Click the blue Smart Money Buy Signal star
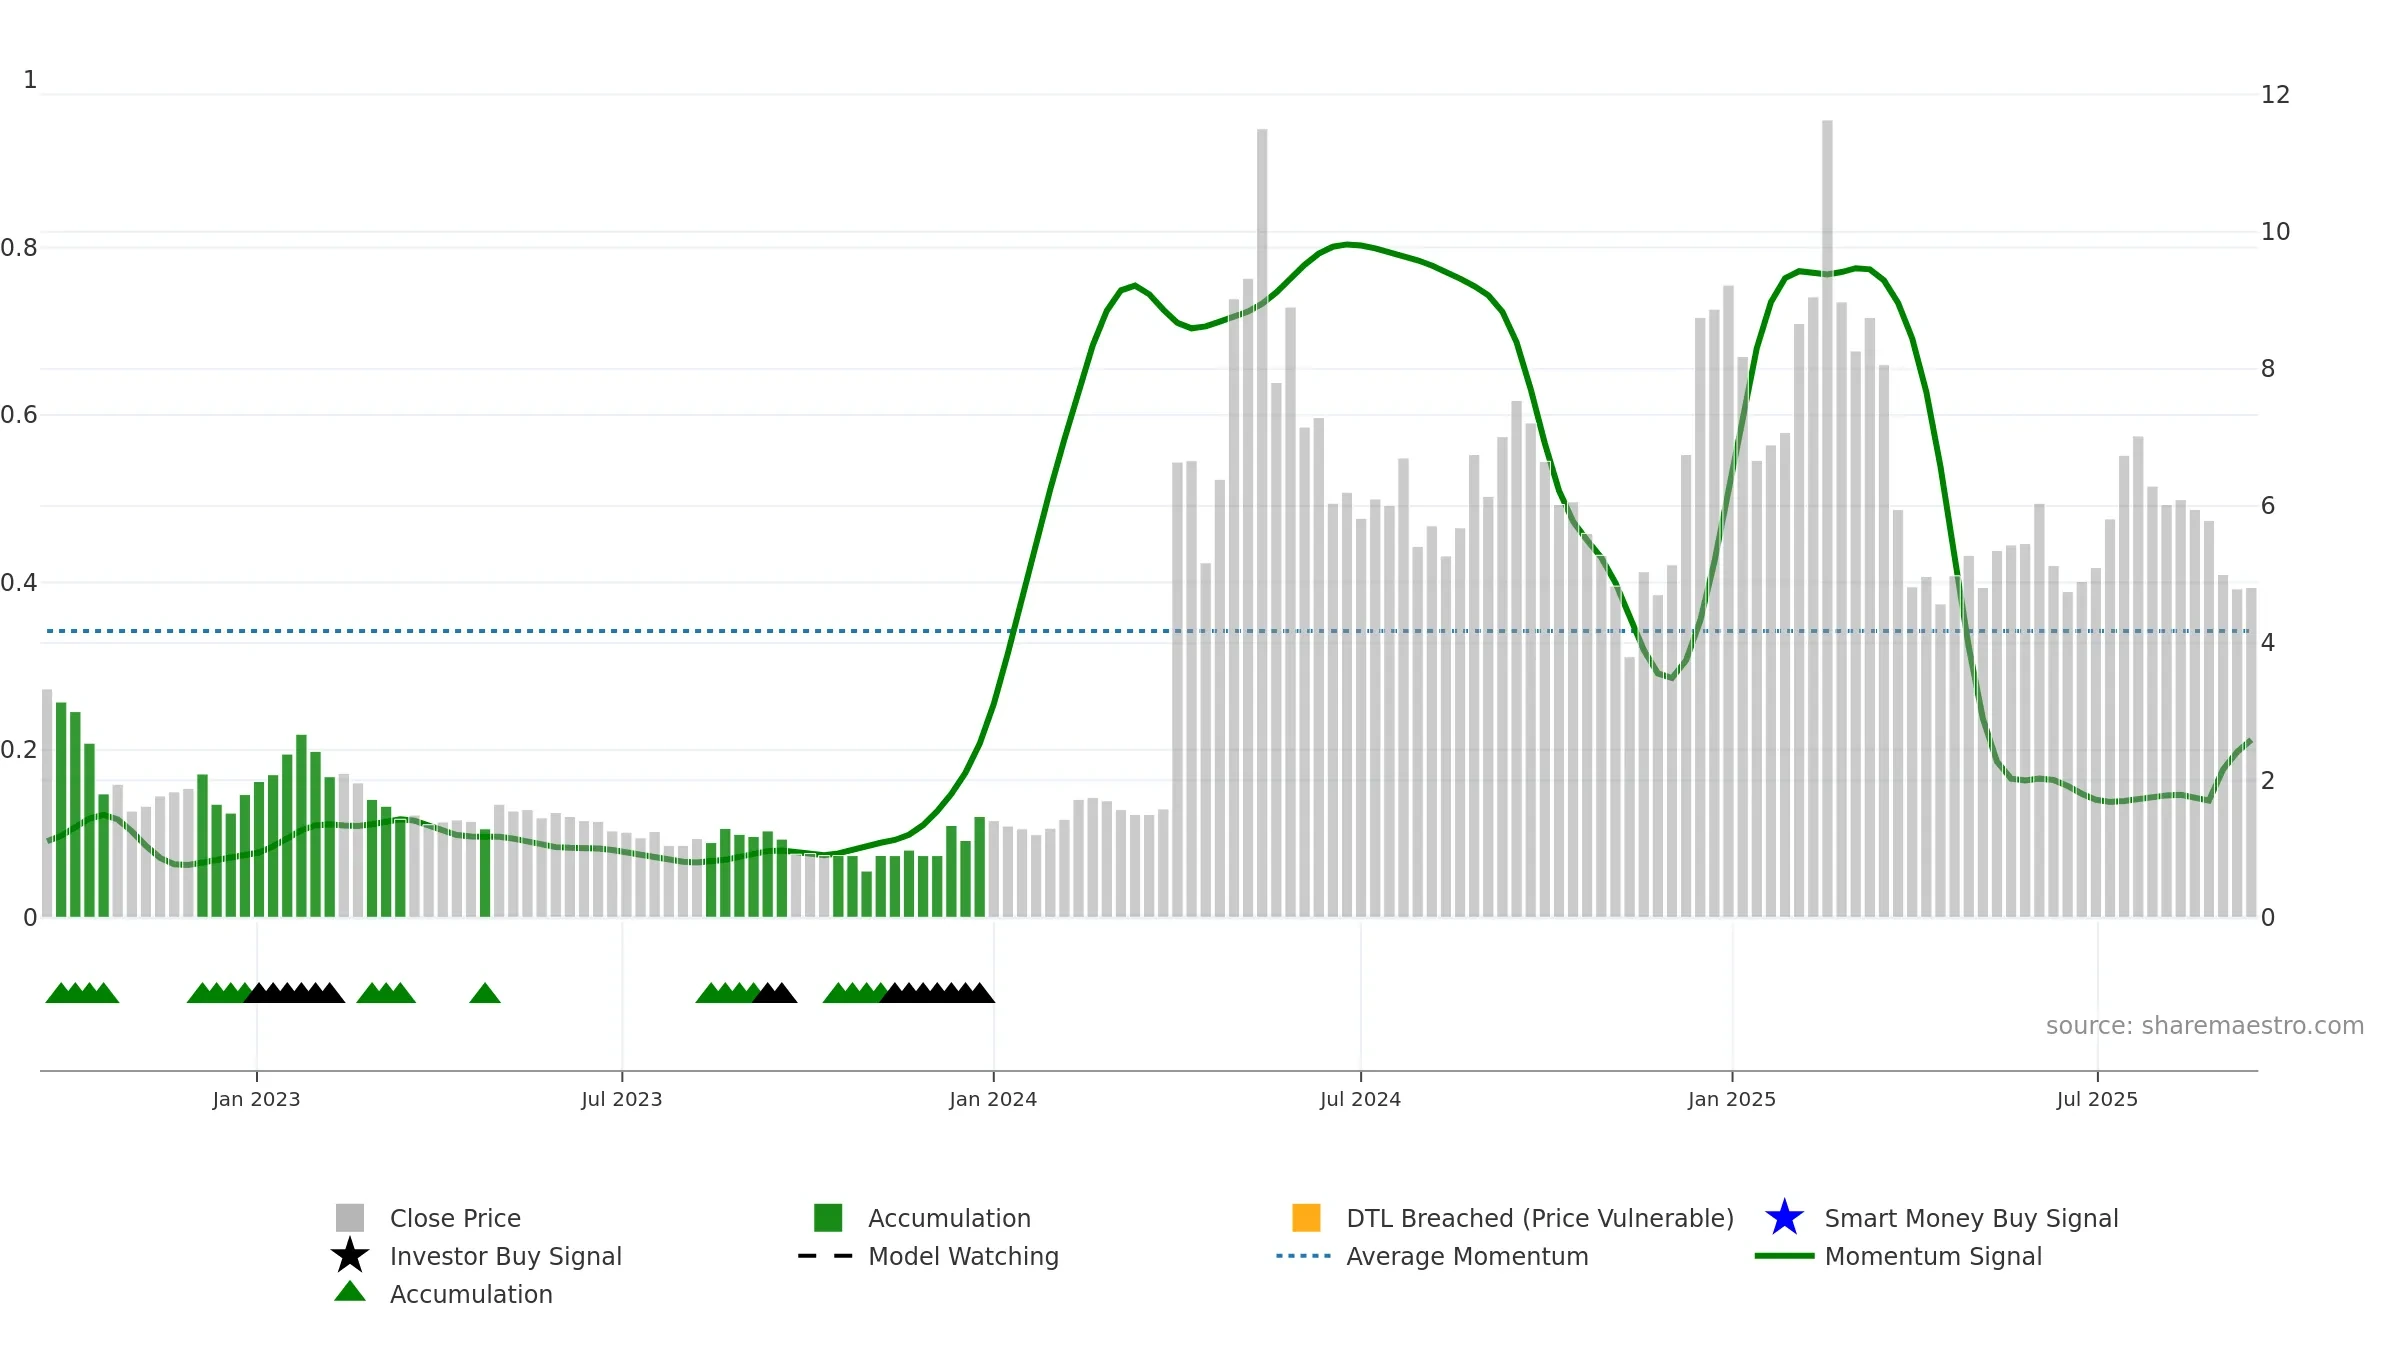Screen dimensions: 2400x1350 [x=1784, y=1217]
